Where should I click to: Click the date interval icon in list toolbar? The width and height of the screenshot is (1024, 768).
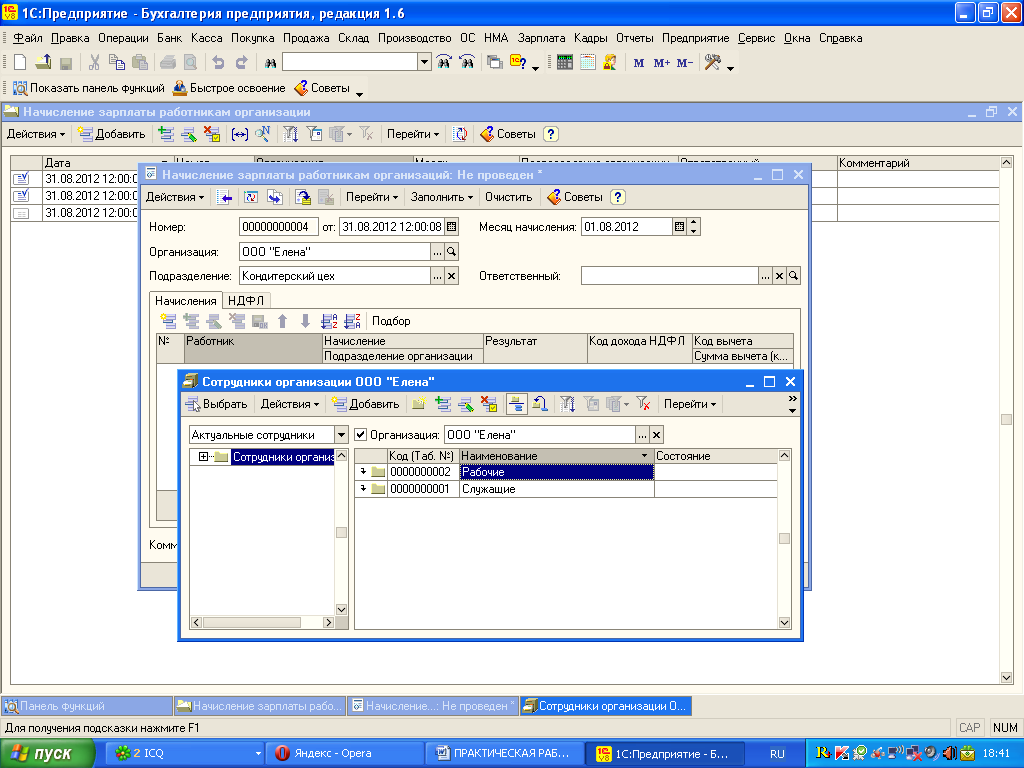coord(240,134)
